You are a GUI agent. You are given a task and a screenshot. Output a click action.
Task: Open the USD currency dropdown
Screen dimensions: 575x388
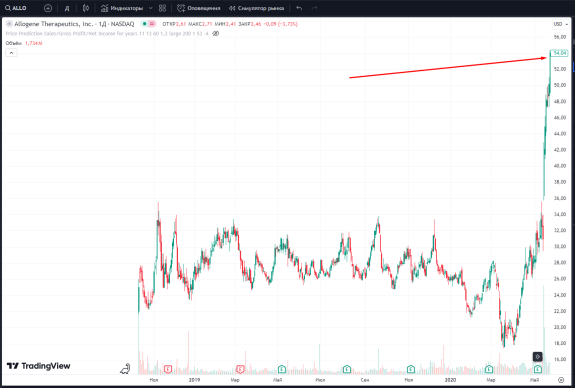561,24
